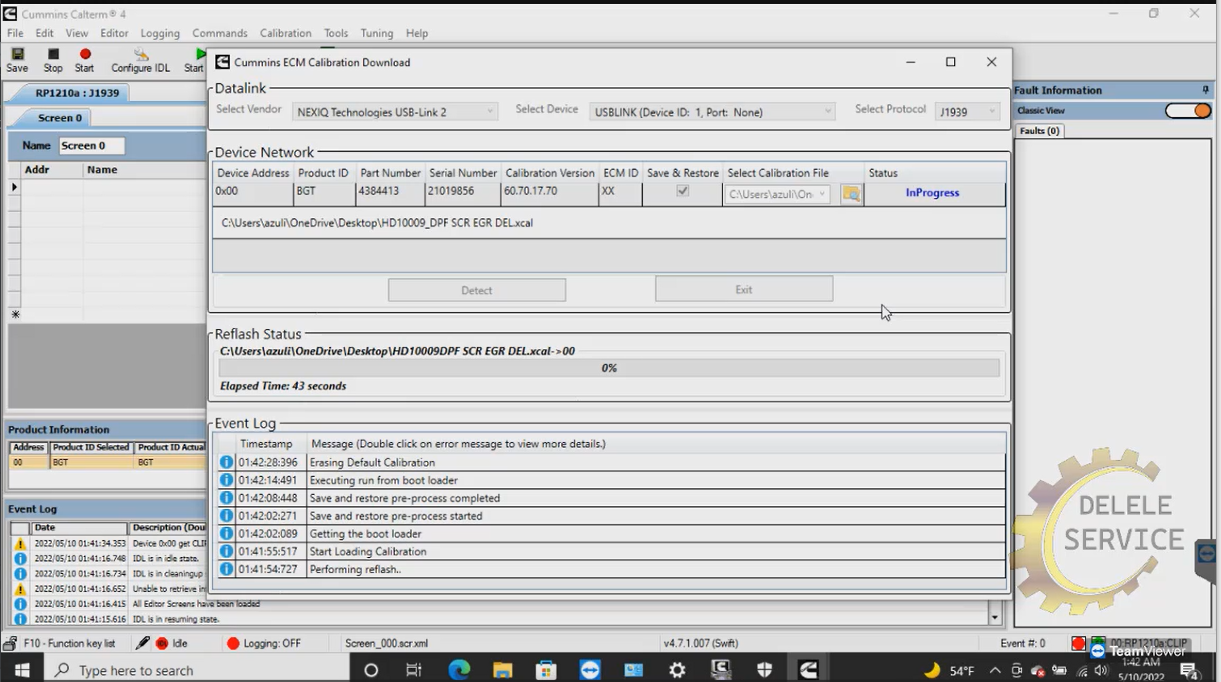Viewport: 1221px width, 682px height.
Task: Browse for a calibration file using folder icon
Action: coord(851,194)
